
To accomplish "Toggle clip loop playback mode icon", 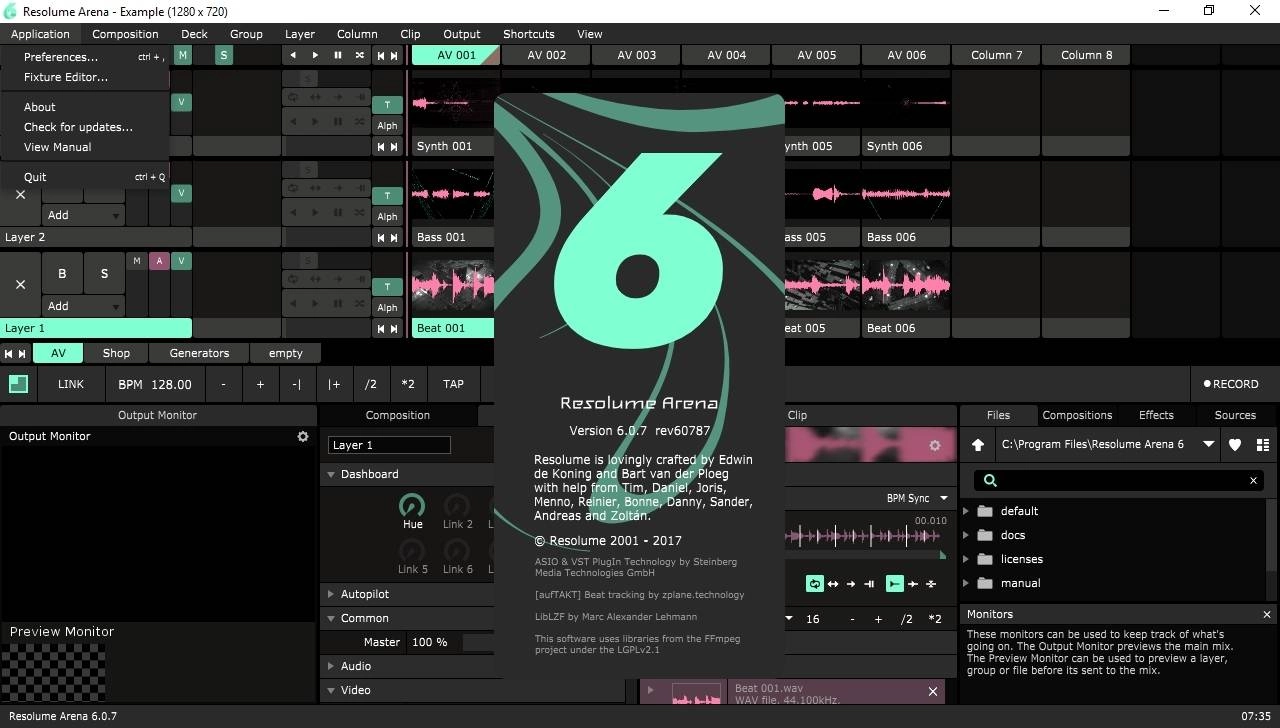I will pos(815,584).
